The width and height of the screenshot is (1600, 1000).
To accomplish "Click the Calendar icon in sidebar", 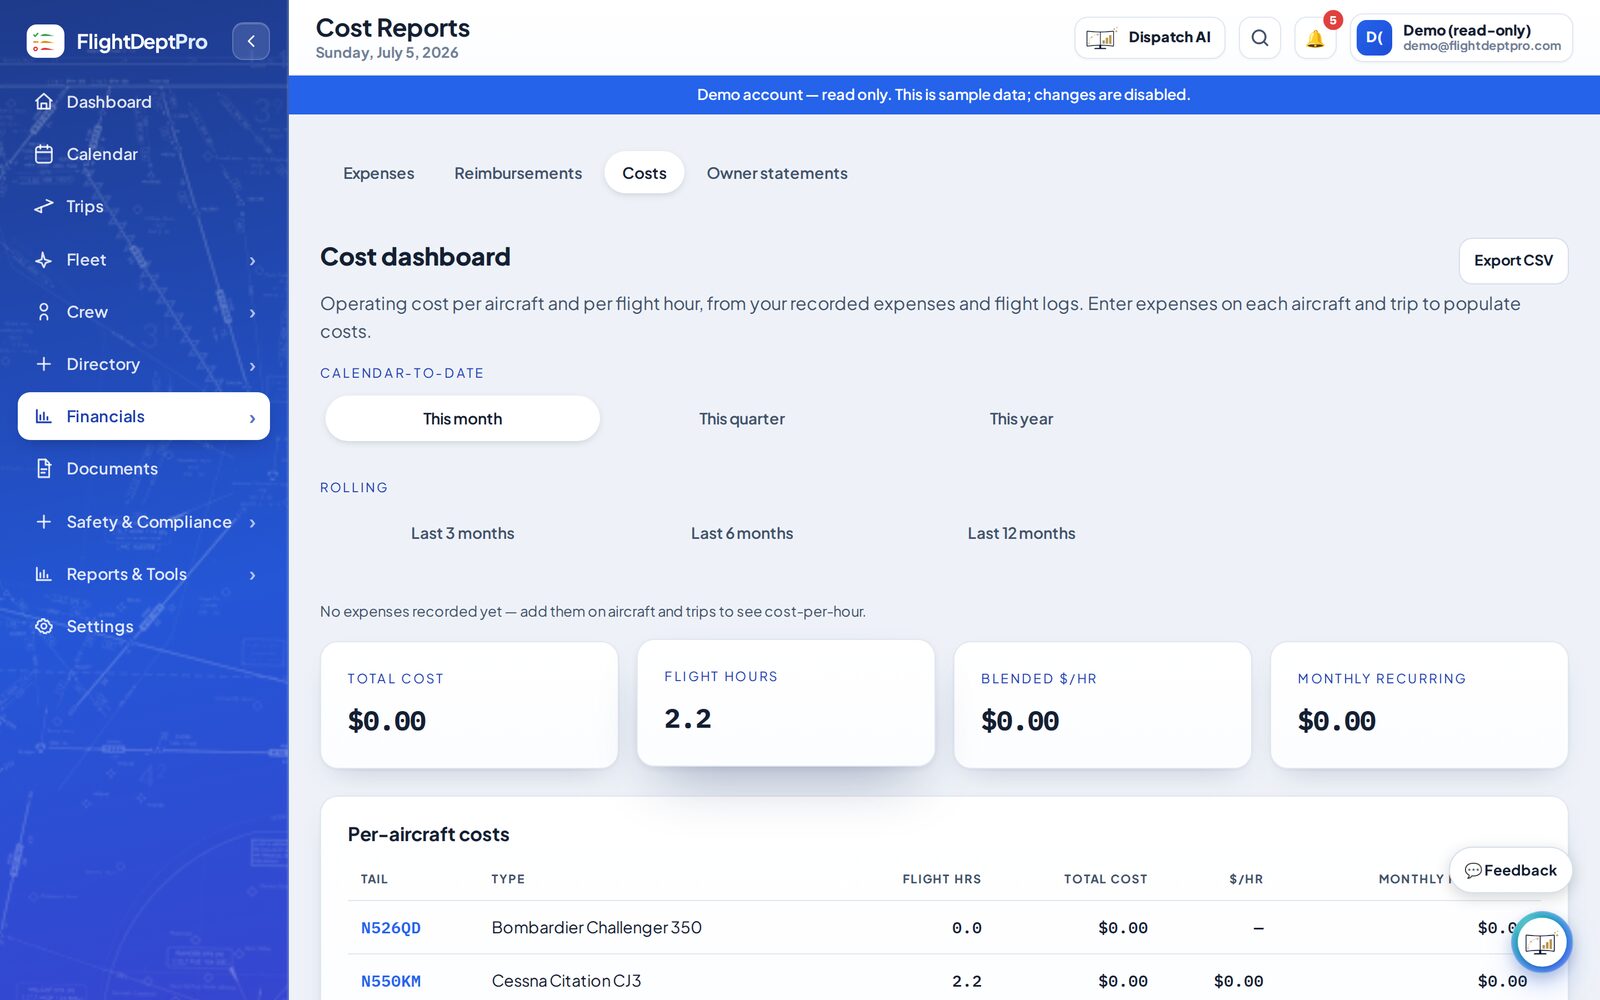I will coord(43,154).
